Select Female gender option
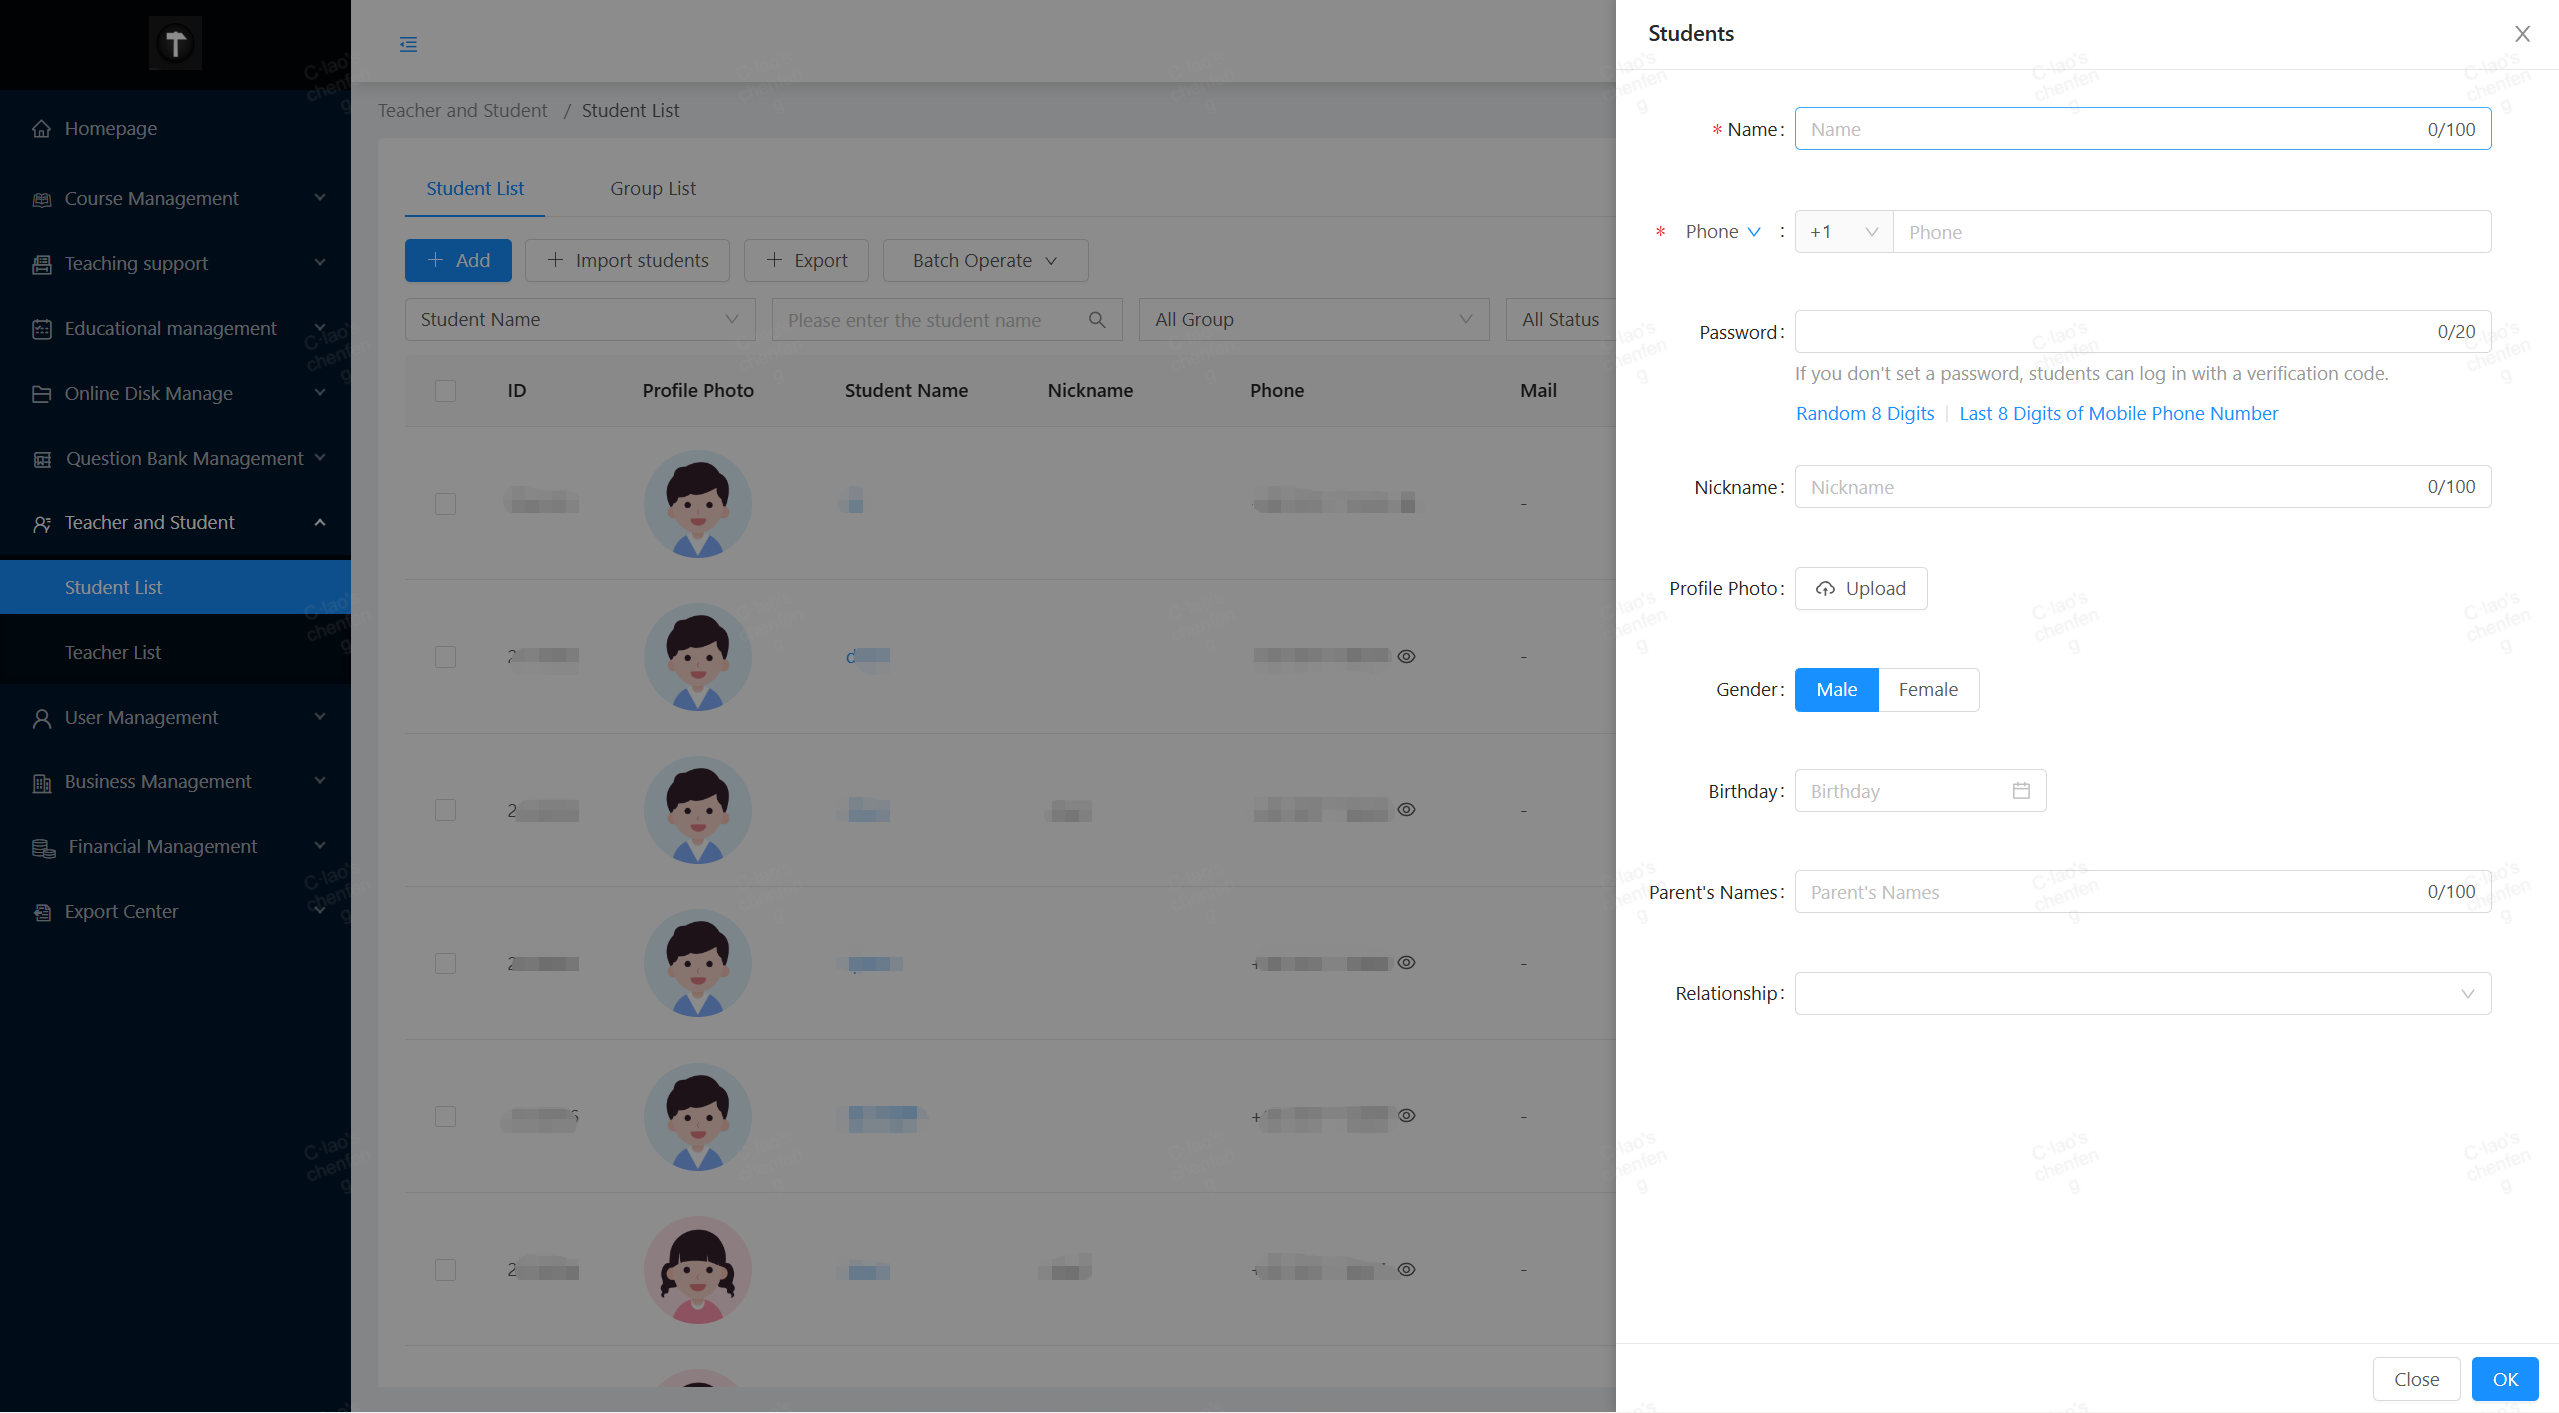 [1927, 690]
